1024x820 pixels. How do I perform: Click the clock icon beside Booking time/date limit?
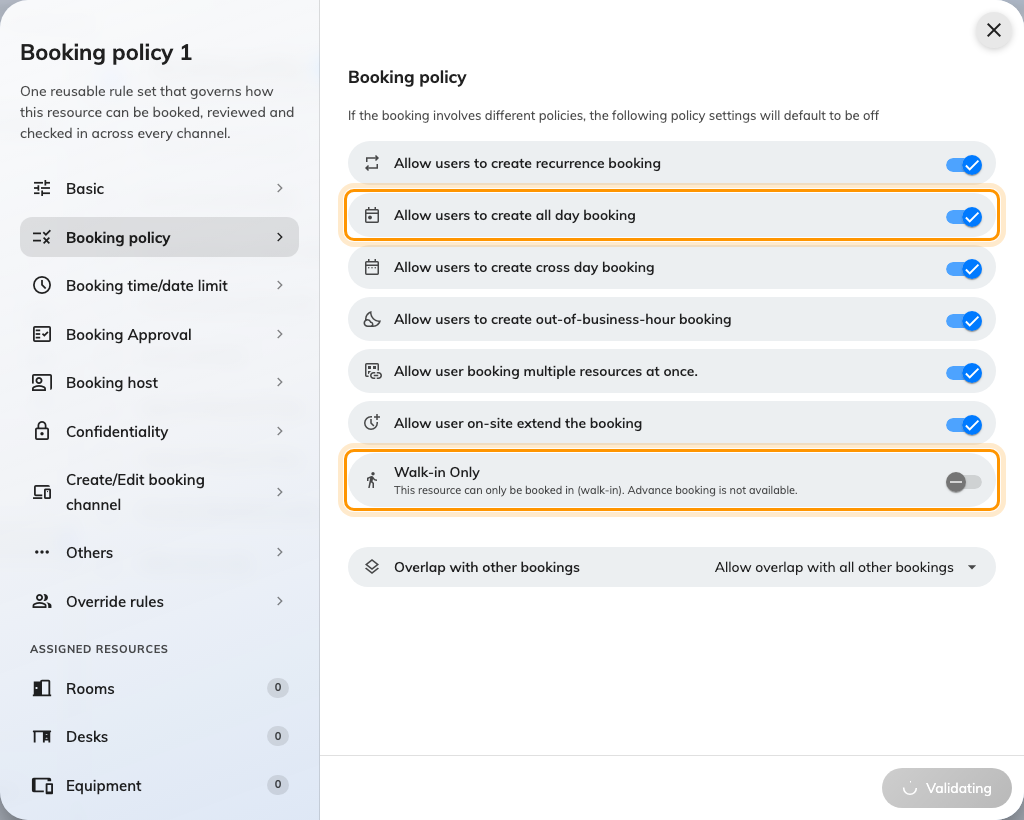[x=42, y=285]
